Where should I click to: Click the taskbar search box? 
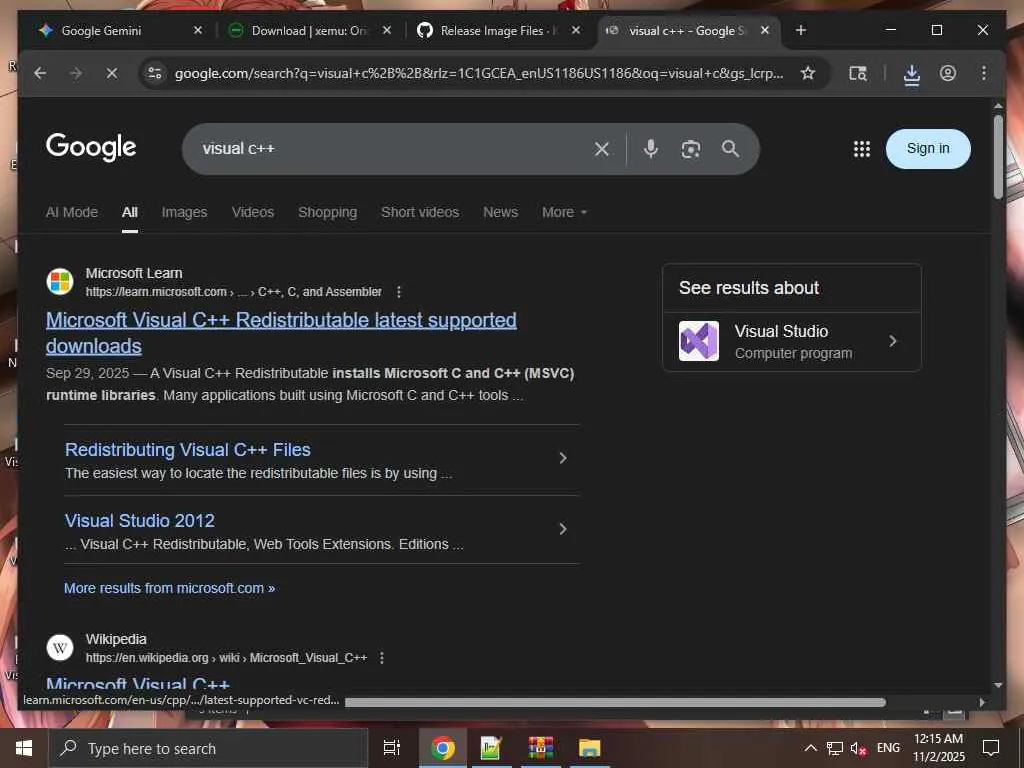(208, 748)
